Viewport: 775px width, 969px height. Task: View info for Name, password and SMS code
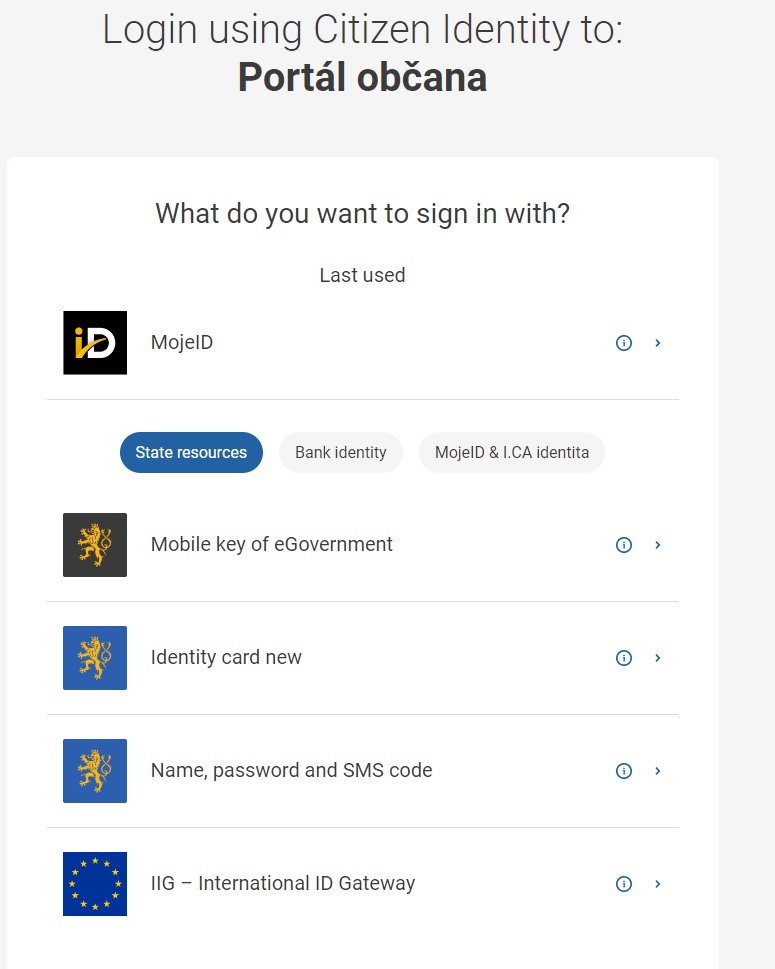[624, 771]
